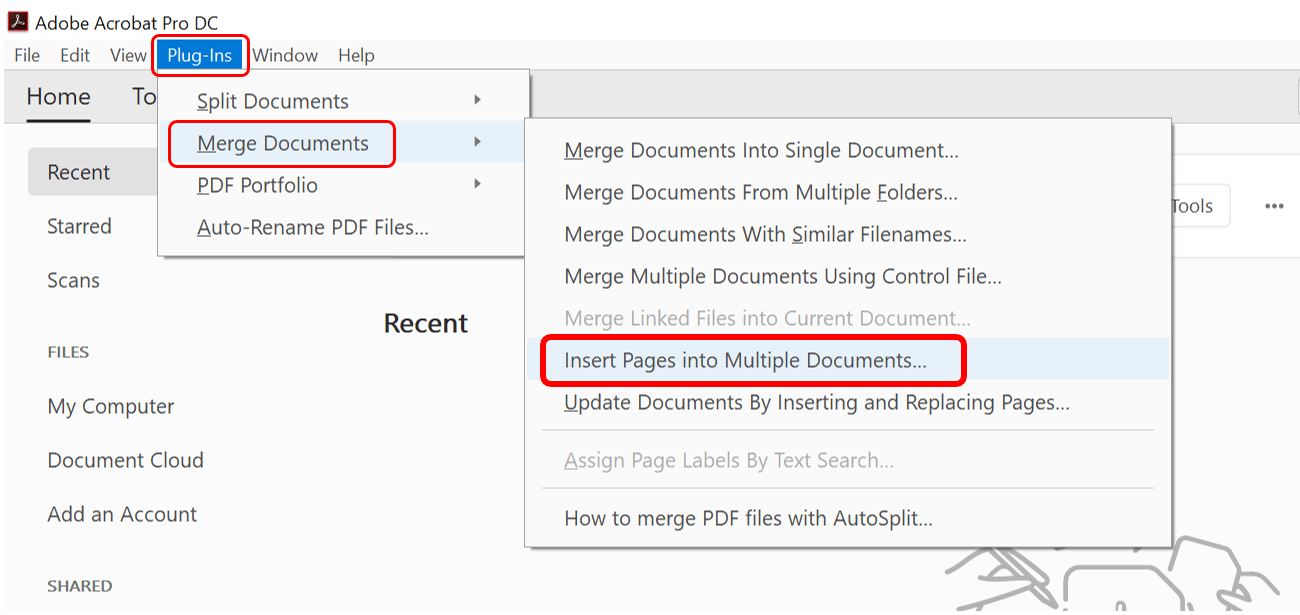Screen dimensions: 1300x615
Task: Open the Document Cloud sidebar entry
Action: pos(125,460)
